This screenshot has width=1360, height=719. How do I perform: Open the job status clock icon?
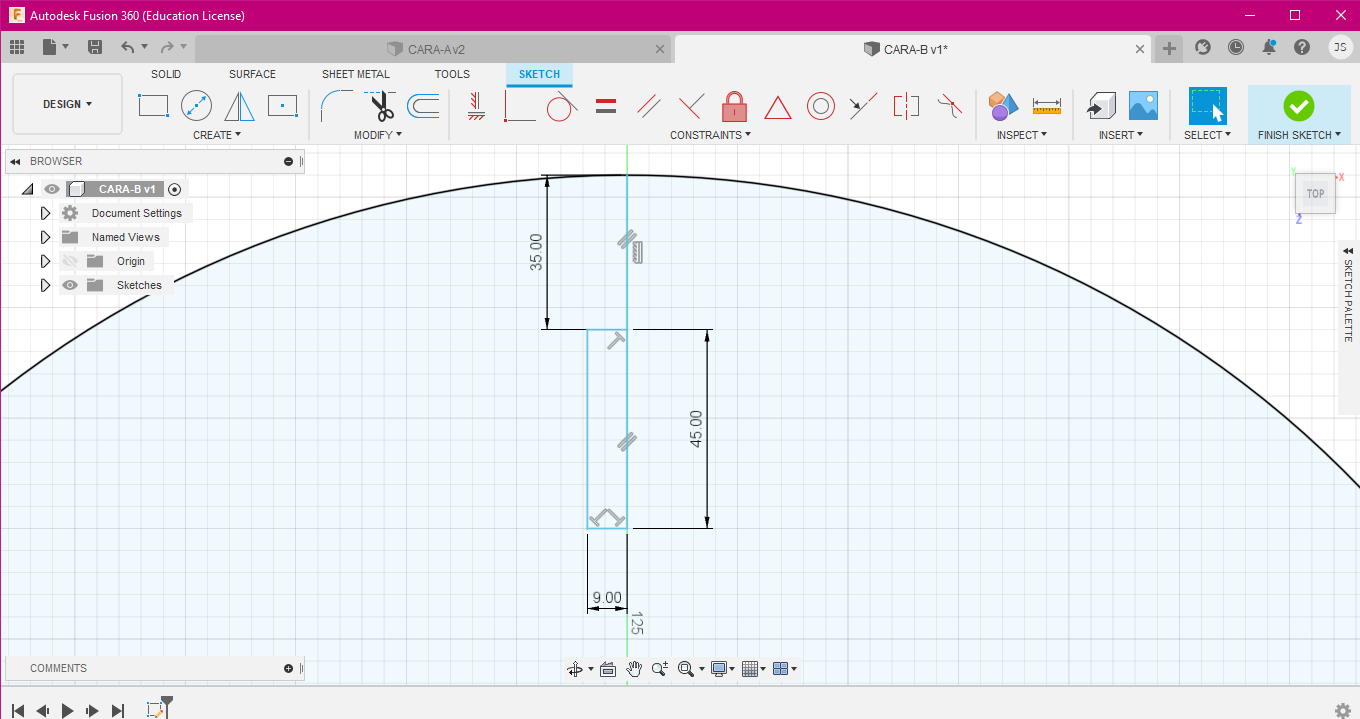coord(1236,47)
